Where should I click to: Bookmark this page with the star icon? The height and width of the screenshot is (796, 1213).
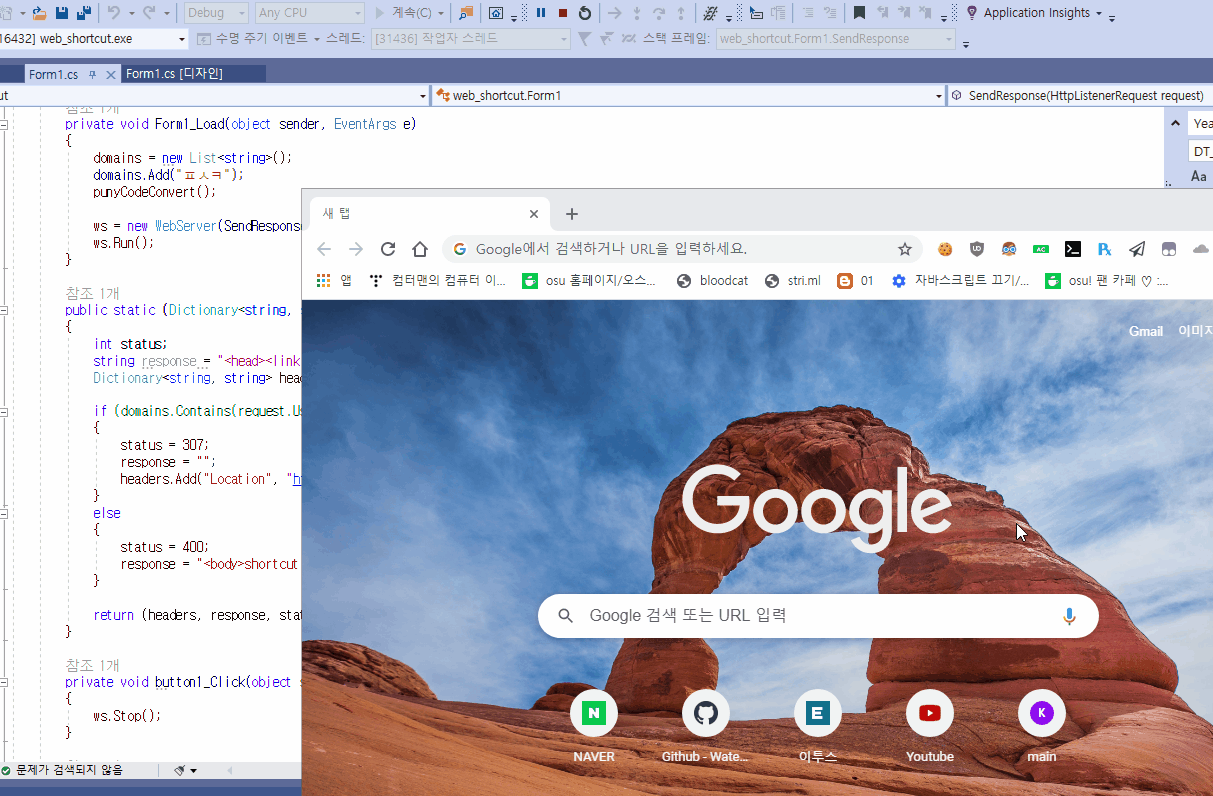tap(905, 249)
